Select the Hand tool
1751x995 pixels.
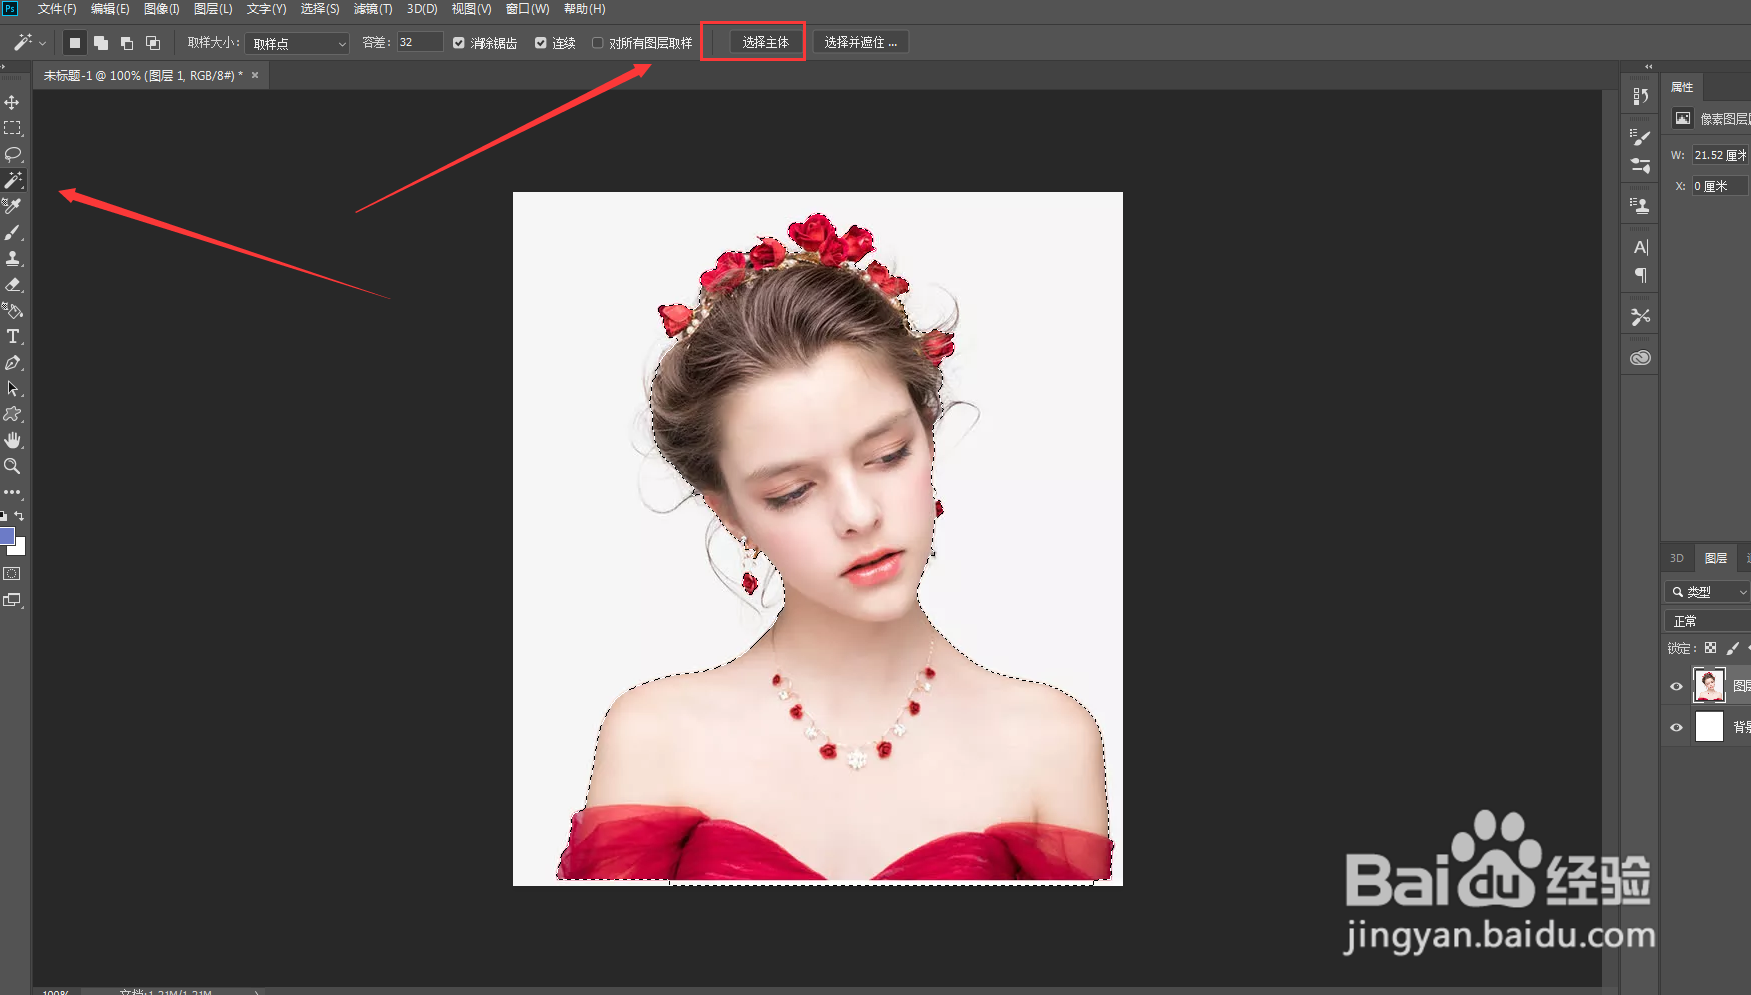point(12,440)
